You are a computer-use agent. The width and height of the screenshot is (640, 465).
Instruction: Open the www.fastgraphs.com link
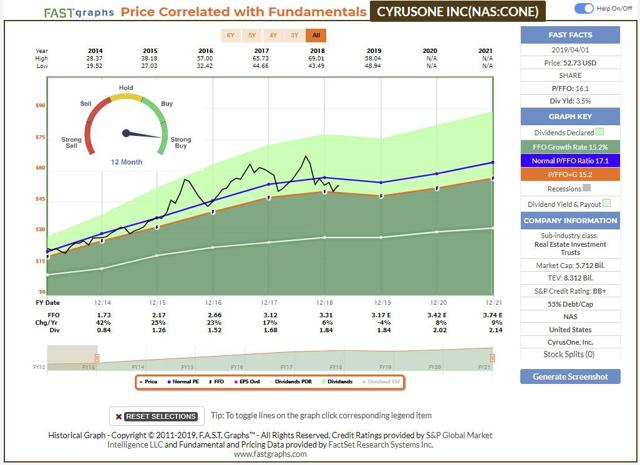[x=270, y=454]
